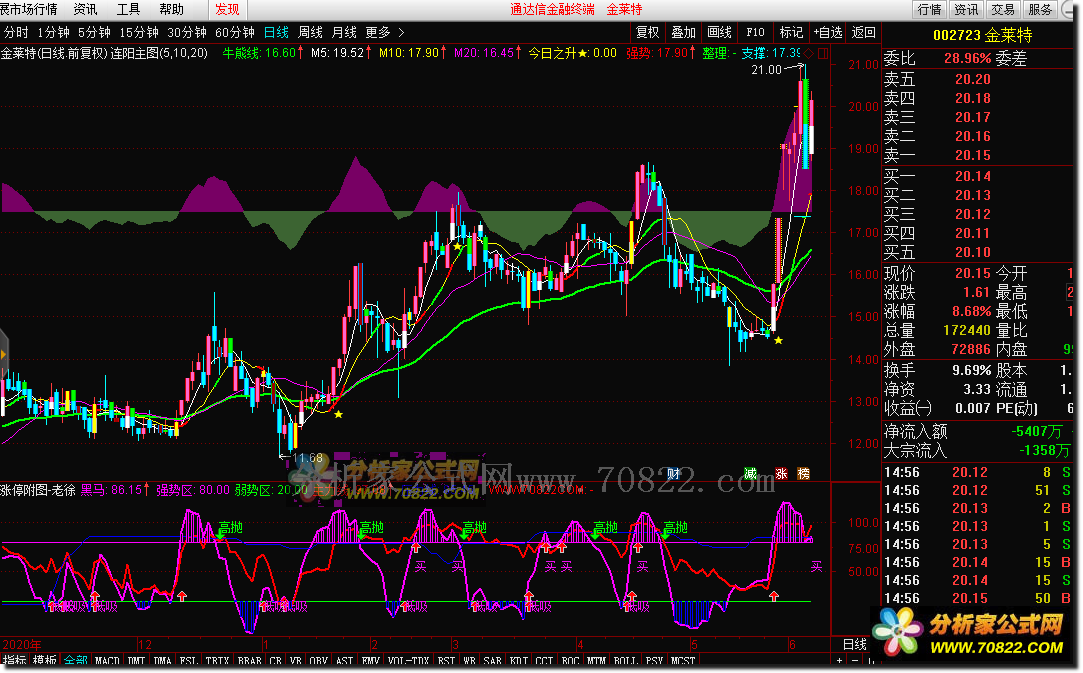The width and height of the screenshot is (1083, 673).
Task: Switch sub-chart to DMA indicator
Action: click(x=162, y=661)
